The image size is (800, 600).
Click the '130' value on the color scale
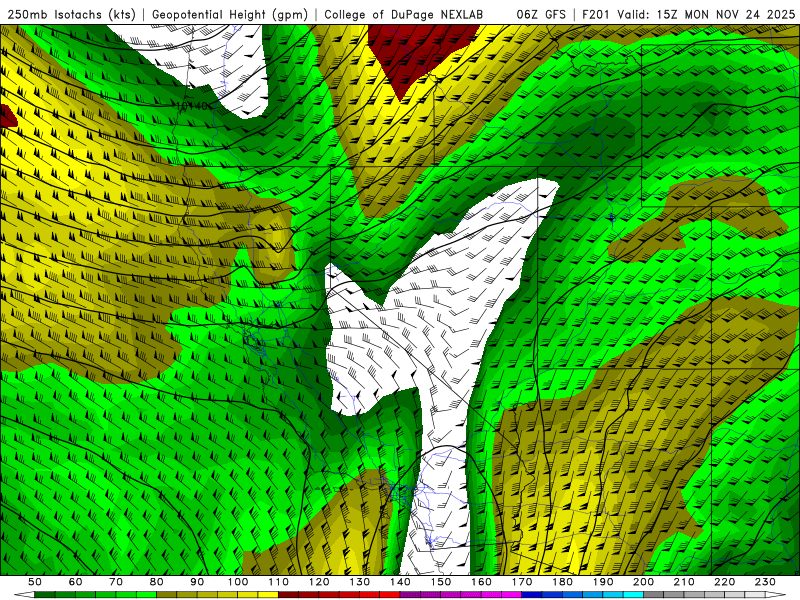360,582
